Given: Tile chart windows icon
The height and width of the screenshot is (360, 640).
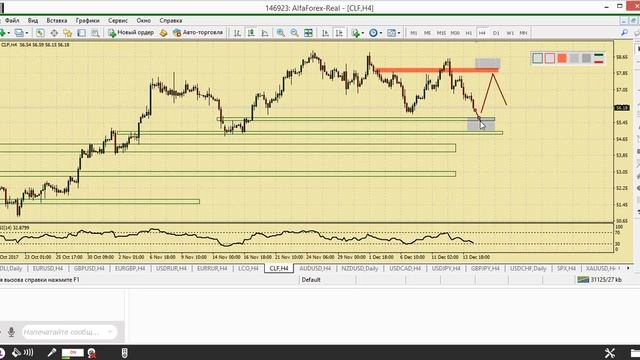Looking at the screenshot, I should [308, 33].
